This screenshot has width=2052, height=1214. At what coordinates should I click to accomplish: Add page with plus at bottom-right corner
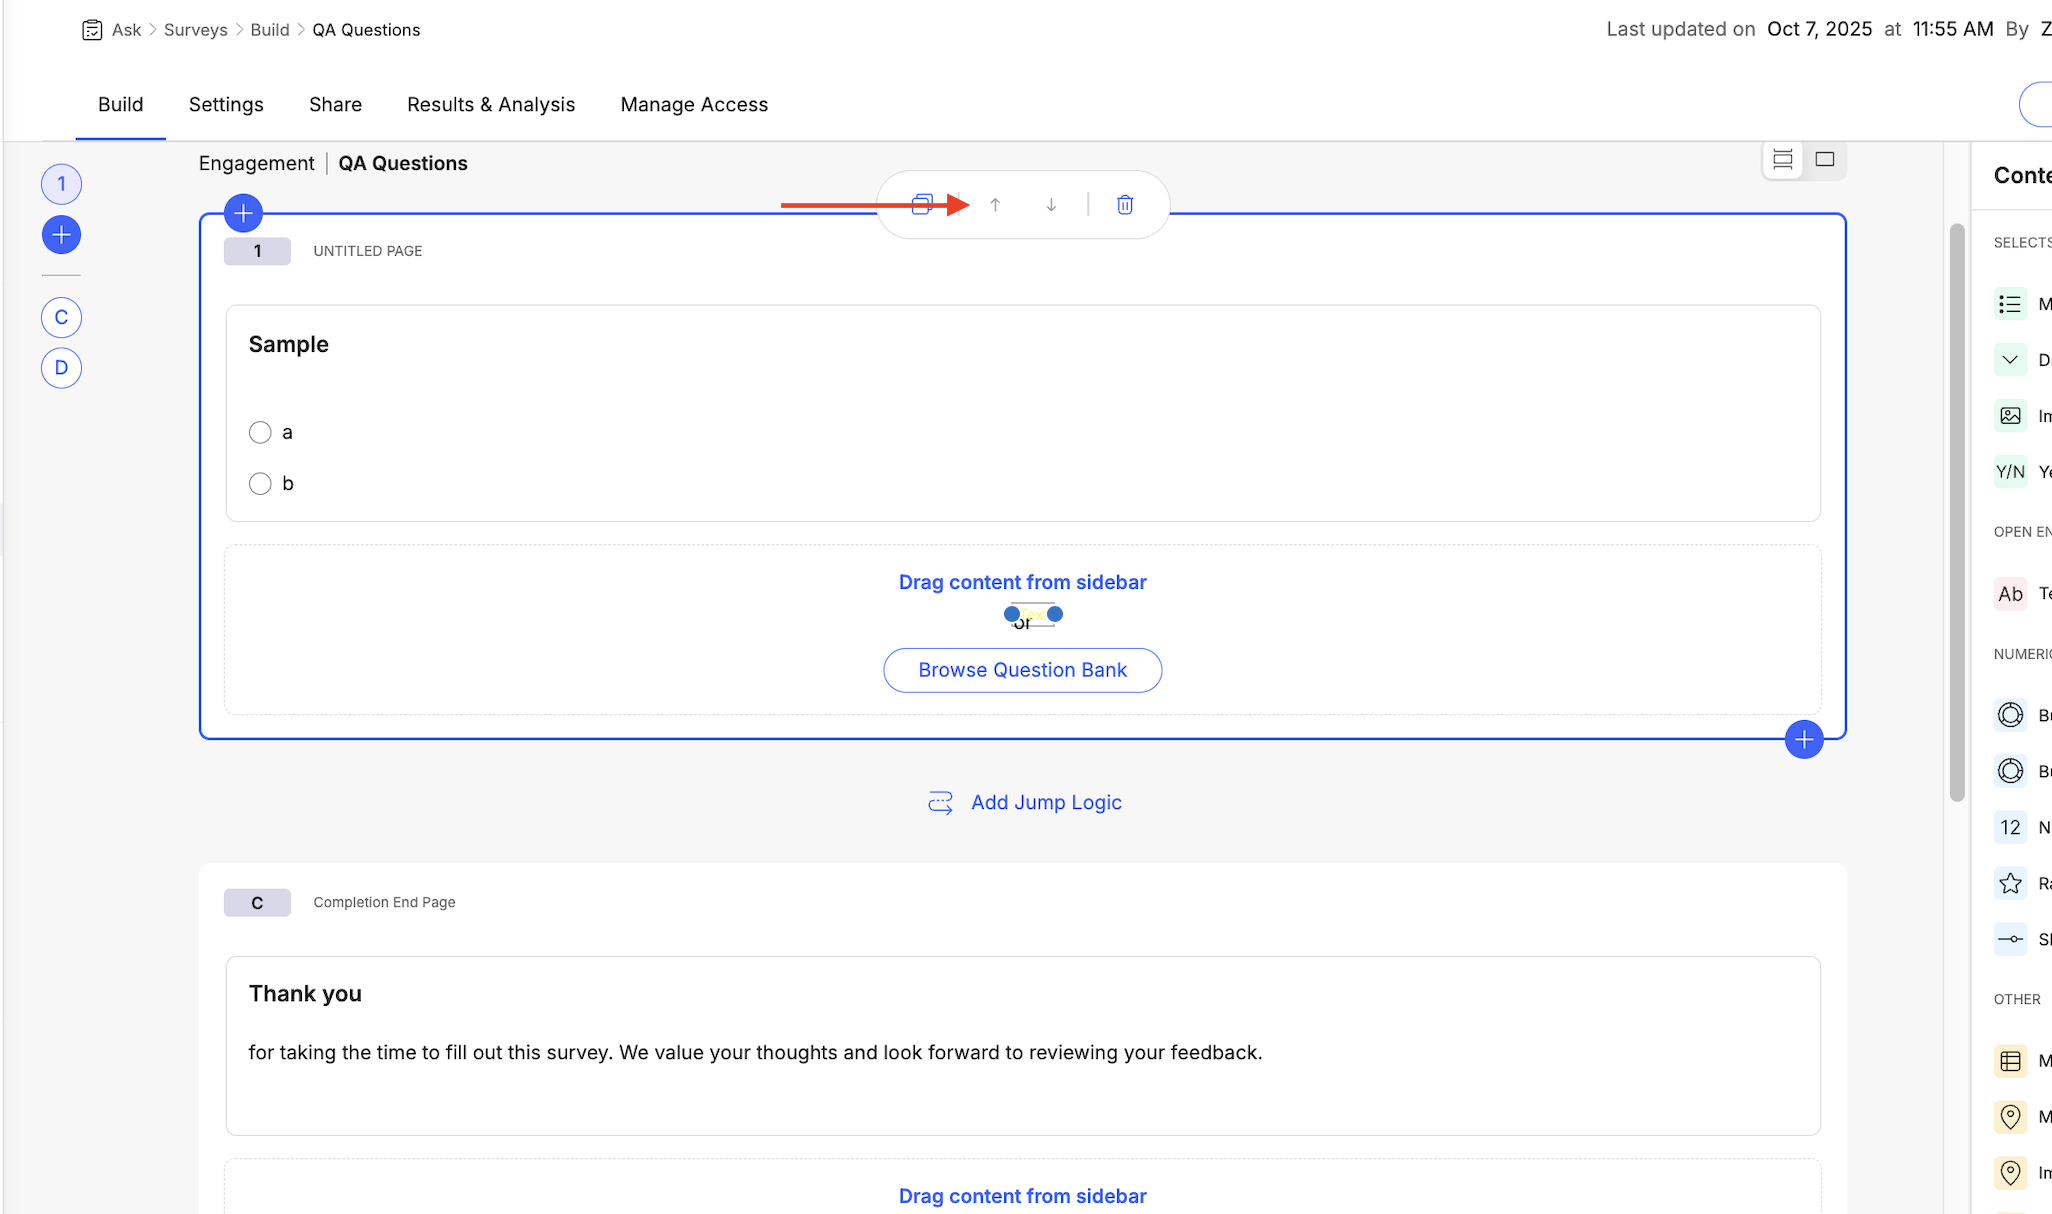(1804, 740)
